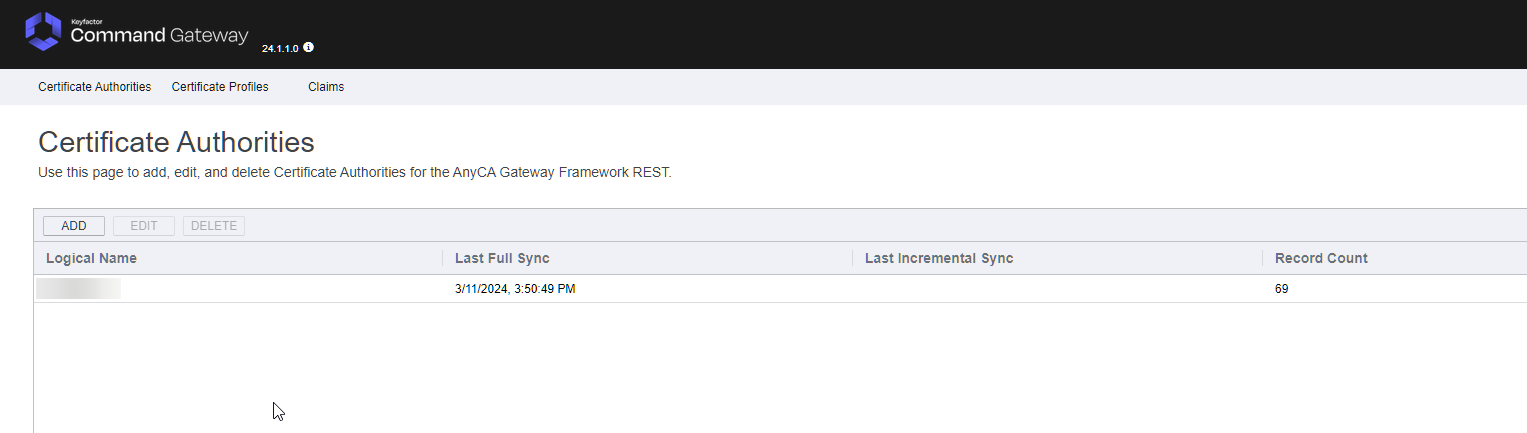The width and height of the screenshot is (1527, 433).
Task: Click the 3/11/2024, 3:50:49 PM sync cell
Action: coord(515,289)
